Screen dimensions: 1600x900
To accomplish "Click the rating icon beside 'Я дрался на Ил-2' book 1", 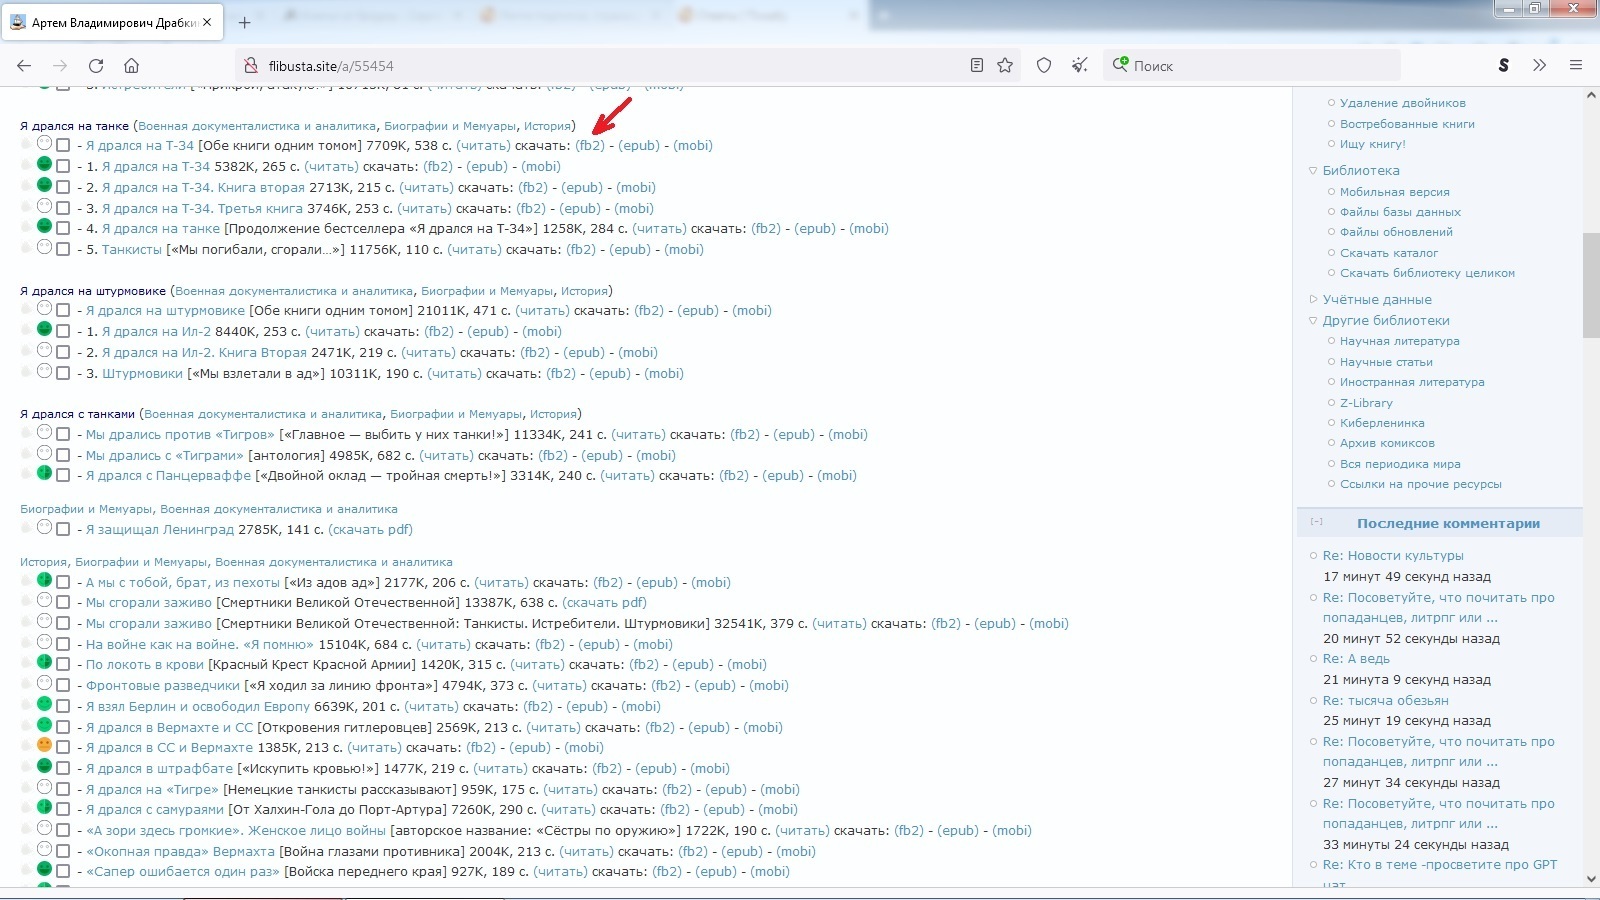I will click(44, 329).
